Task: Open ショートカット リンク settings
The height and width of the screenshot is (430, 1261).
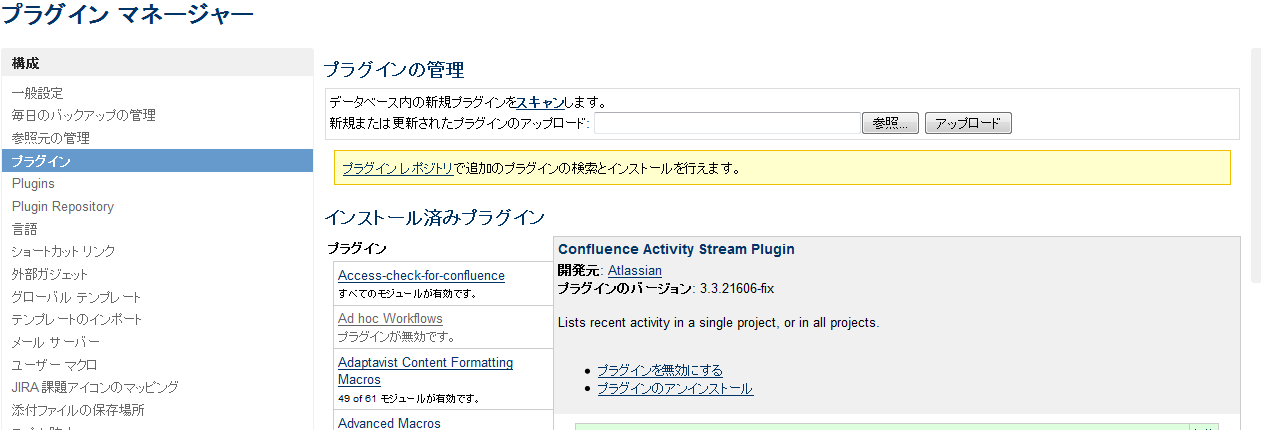Action: click(63, 251)
